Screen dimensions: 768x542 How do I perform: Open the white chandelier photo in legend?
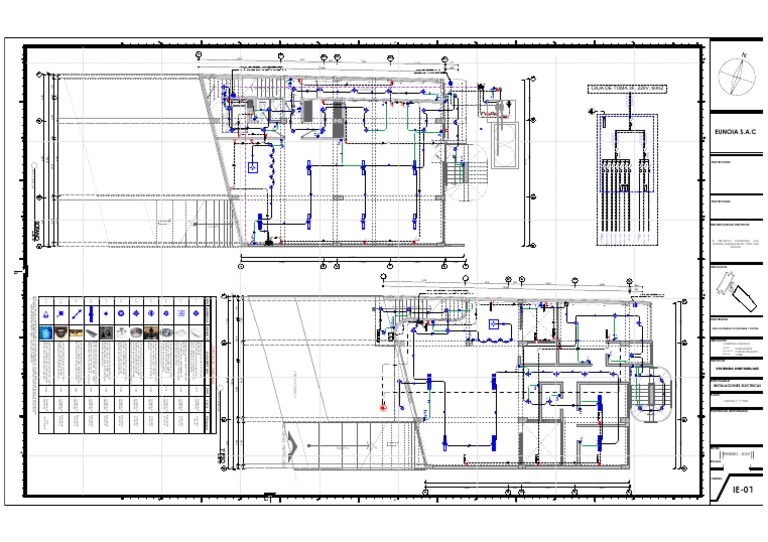pos(121,333)
